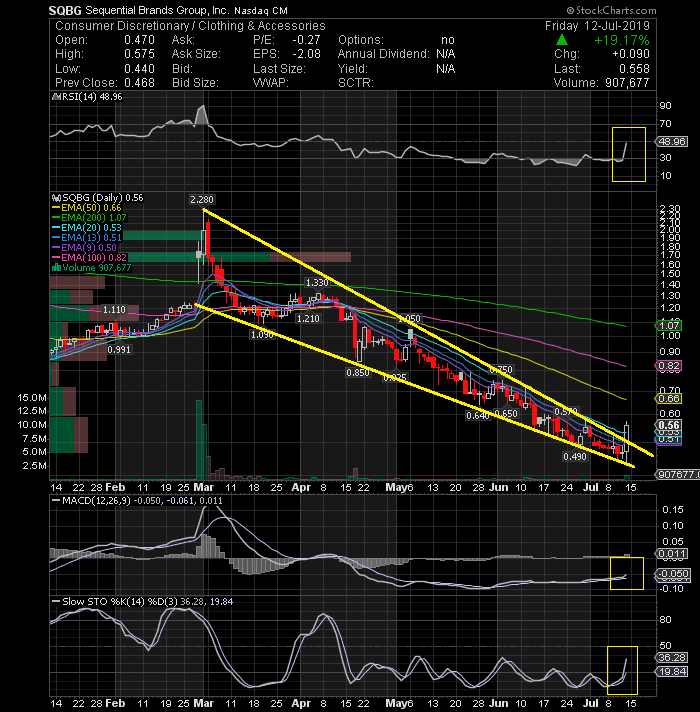Click the Nasdaq CM exchange label
Image resolution: width=700 pixels, height=712 pixels.
[x=261, y=11]
